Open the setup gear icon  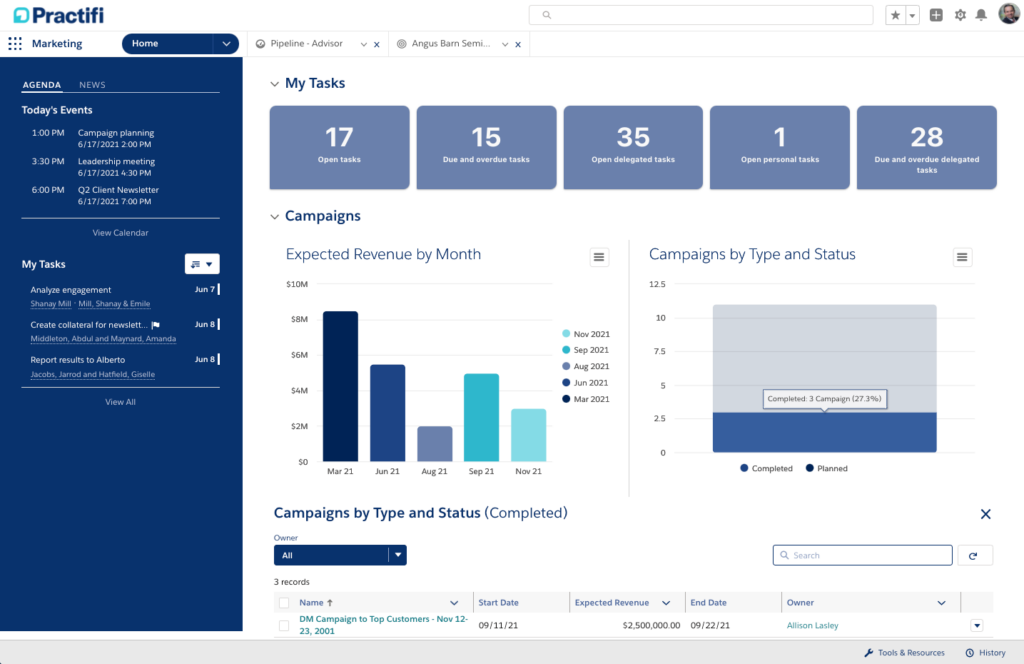(x=960, y=15)
